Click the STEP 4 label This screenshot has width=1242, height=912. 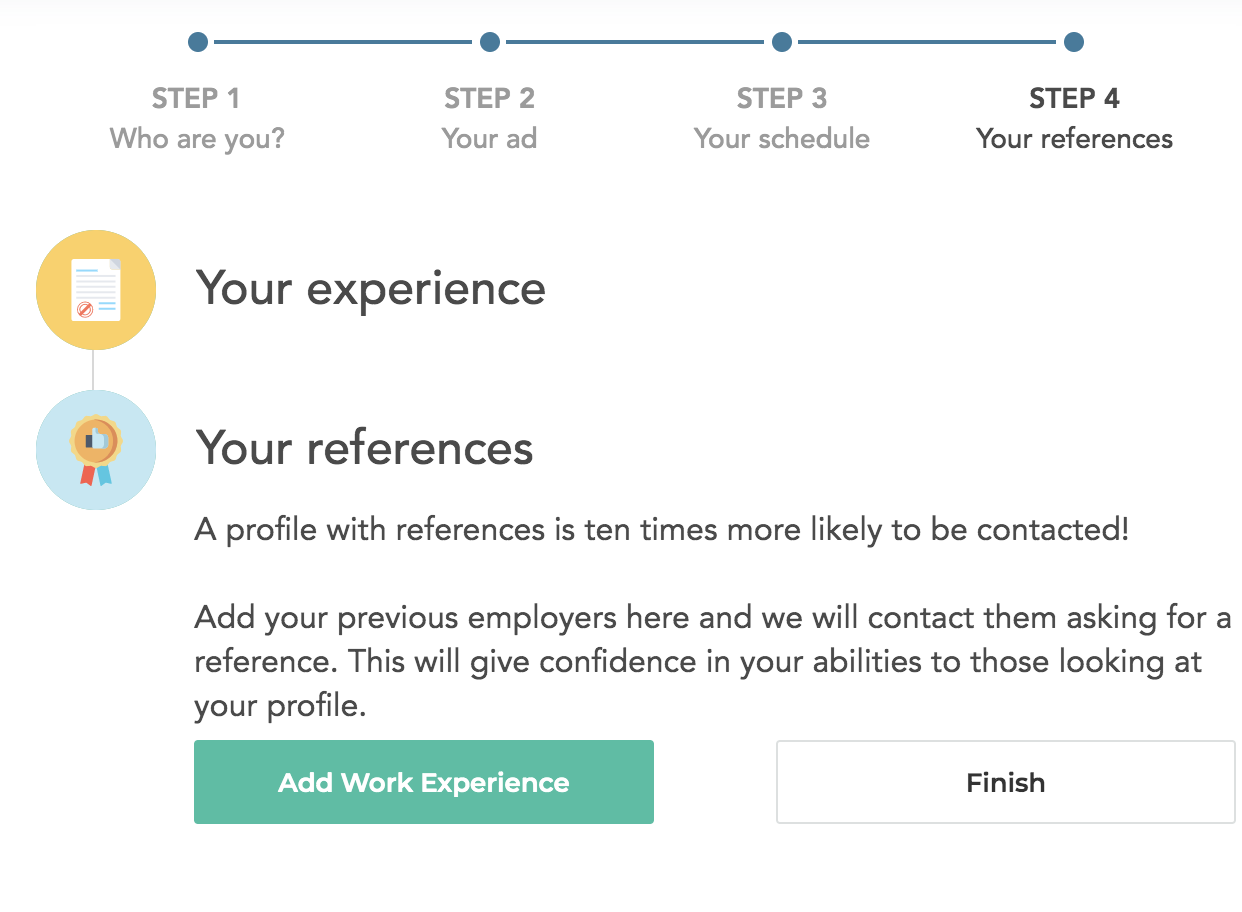[x=1075, y=99]
